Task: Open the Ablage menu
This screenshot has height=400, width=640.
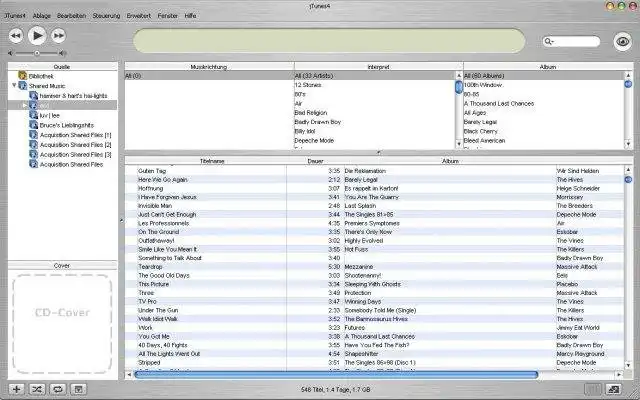Action: [x=42, y=16]
